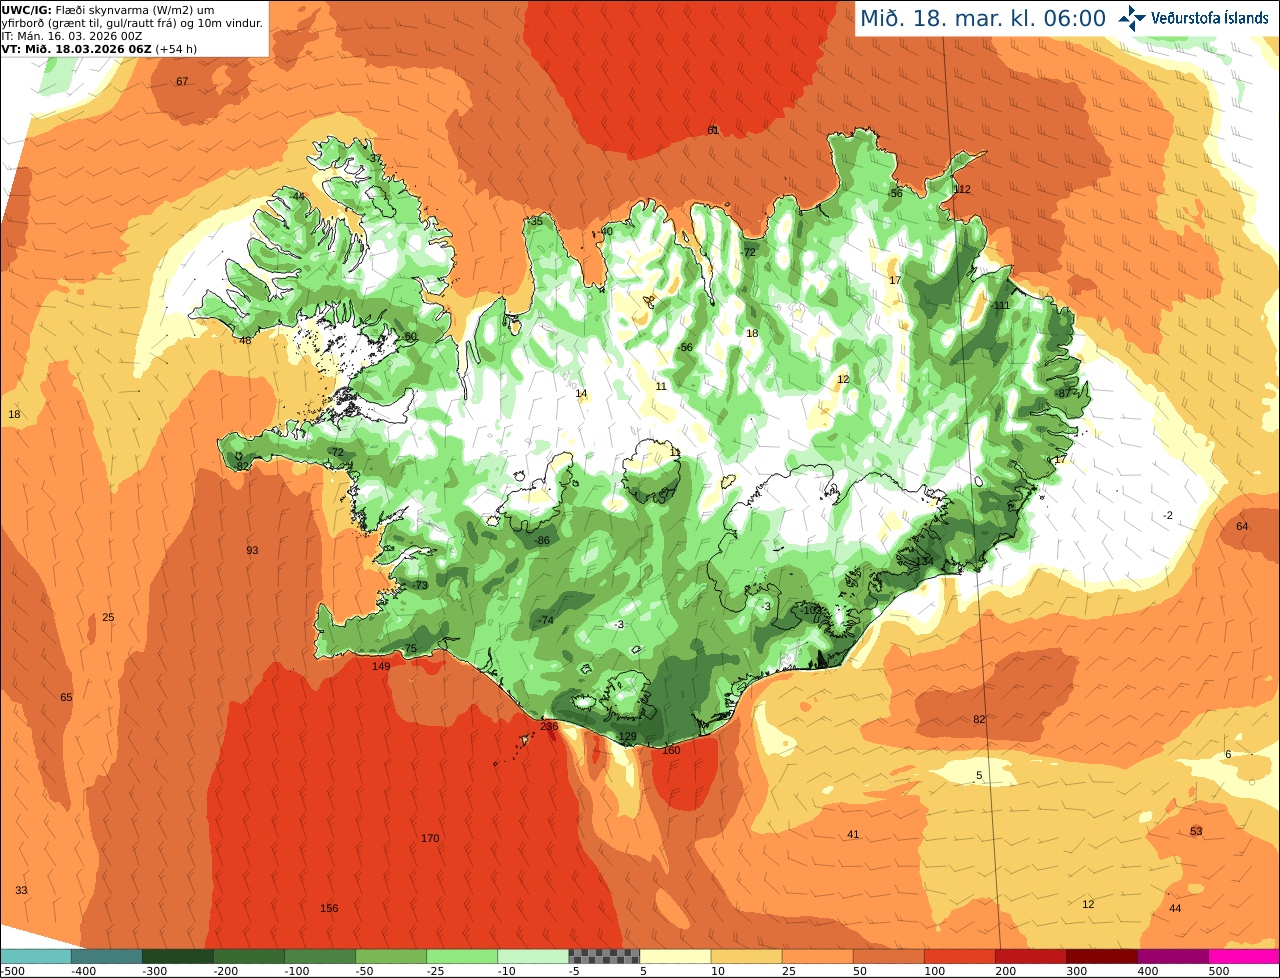Click the map value 6 at the right edge

pos(1228,754)
